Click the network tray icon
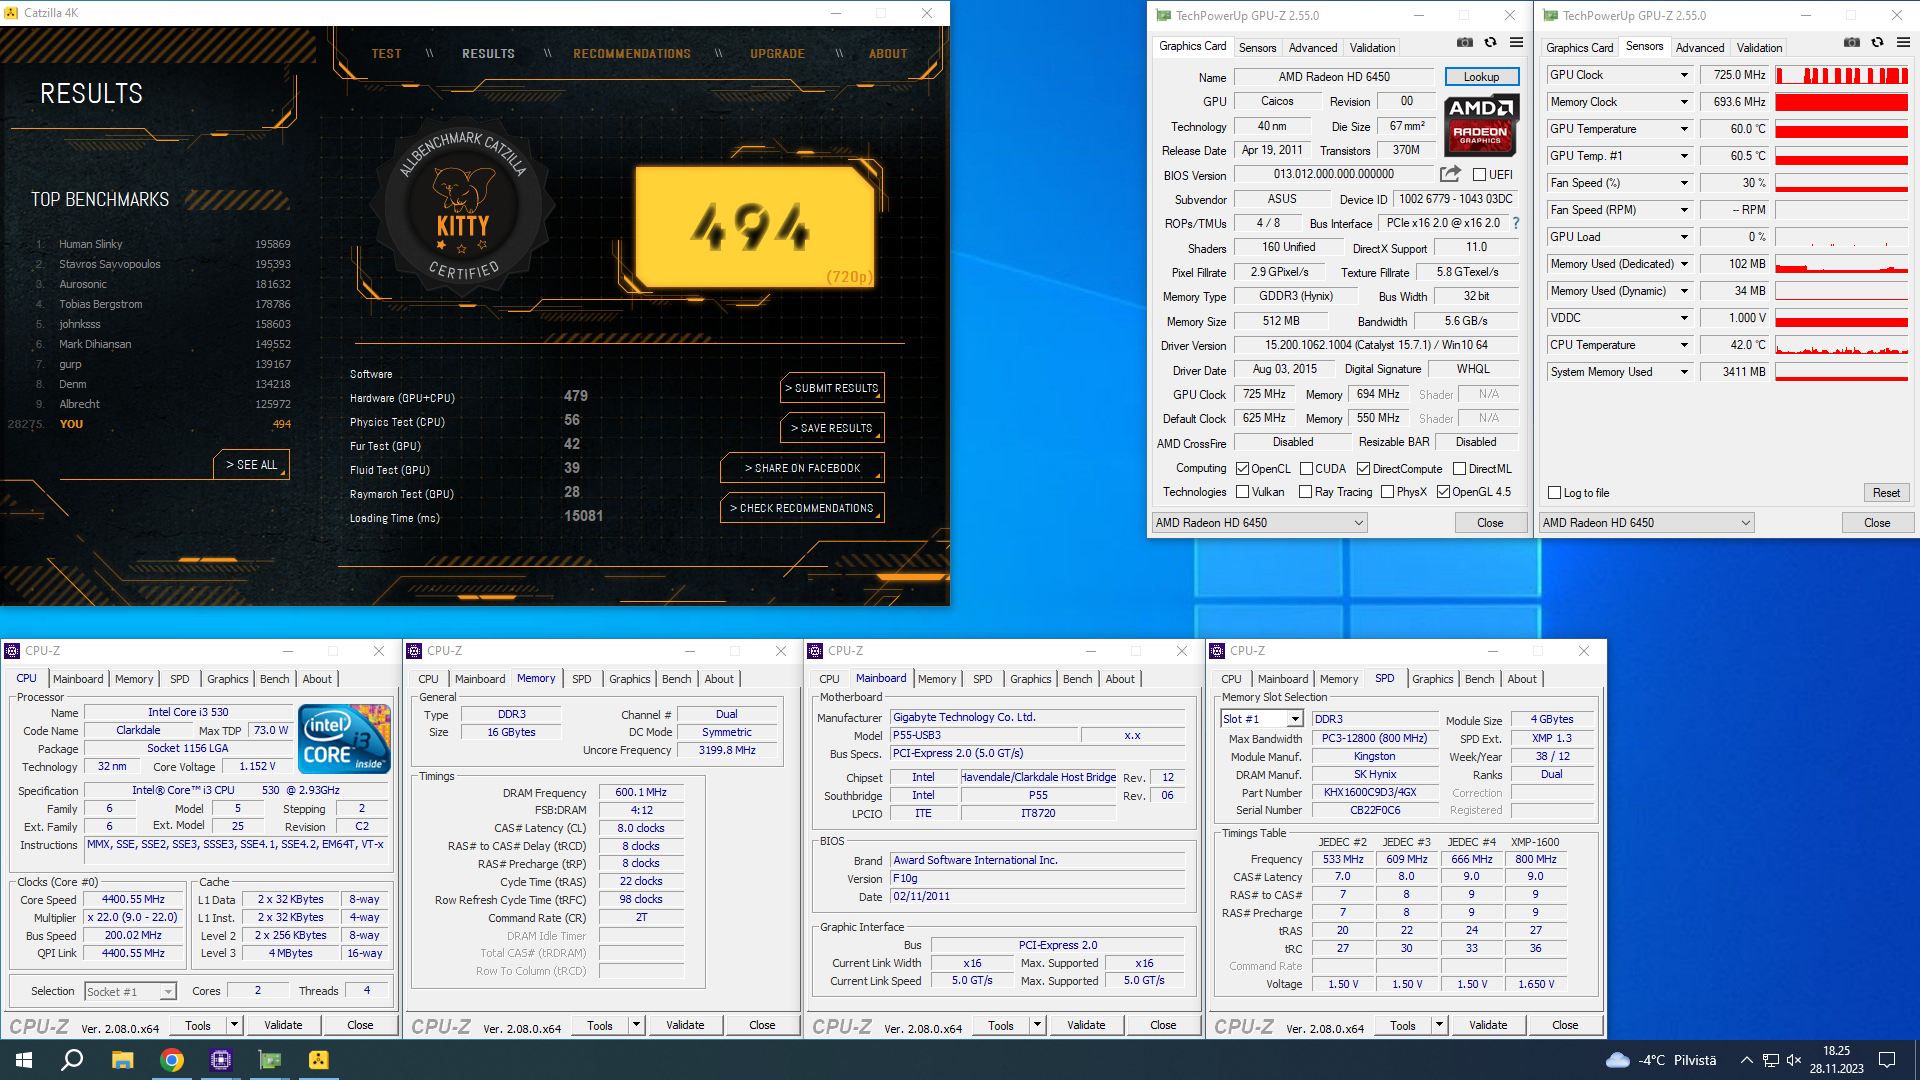1920x1080 pixels. coord(1770,1060)
